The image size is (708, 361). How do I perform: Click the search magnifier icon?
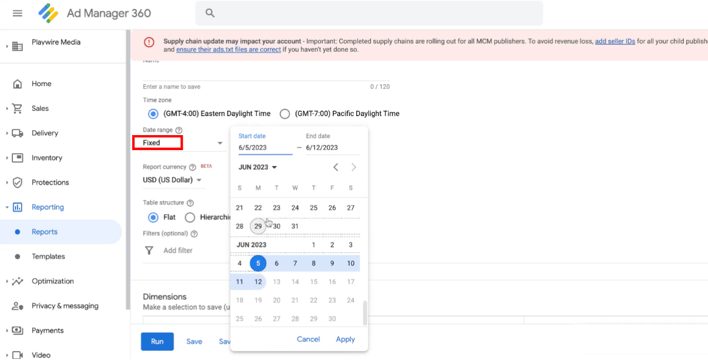click(x=210, y=13)
